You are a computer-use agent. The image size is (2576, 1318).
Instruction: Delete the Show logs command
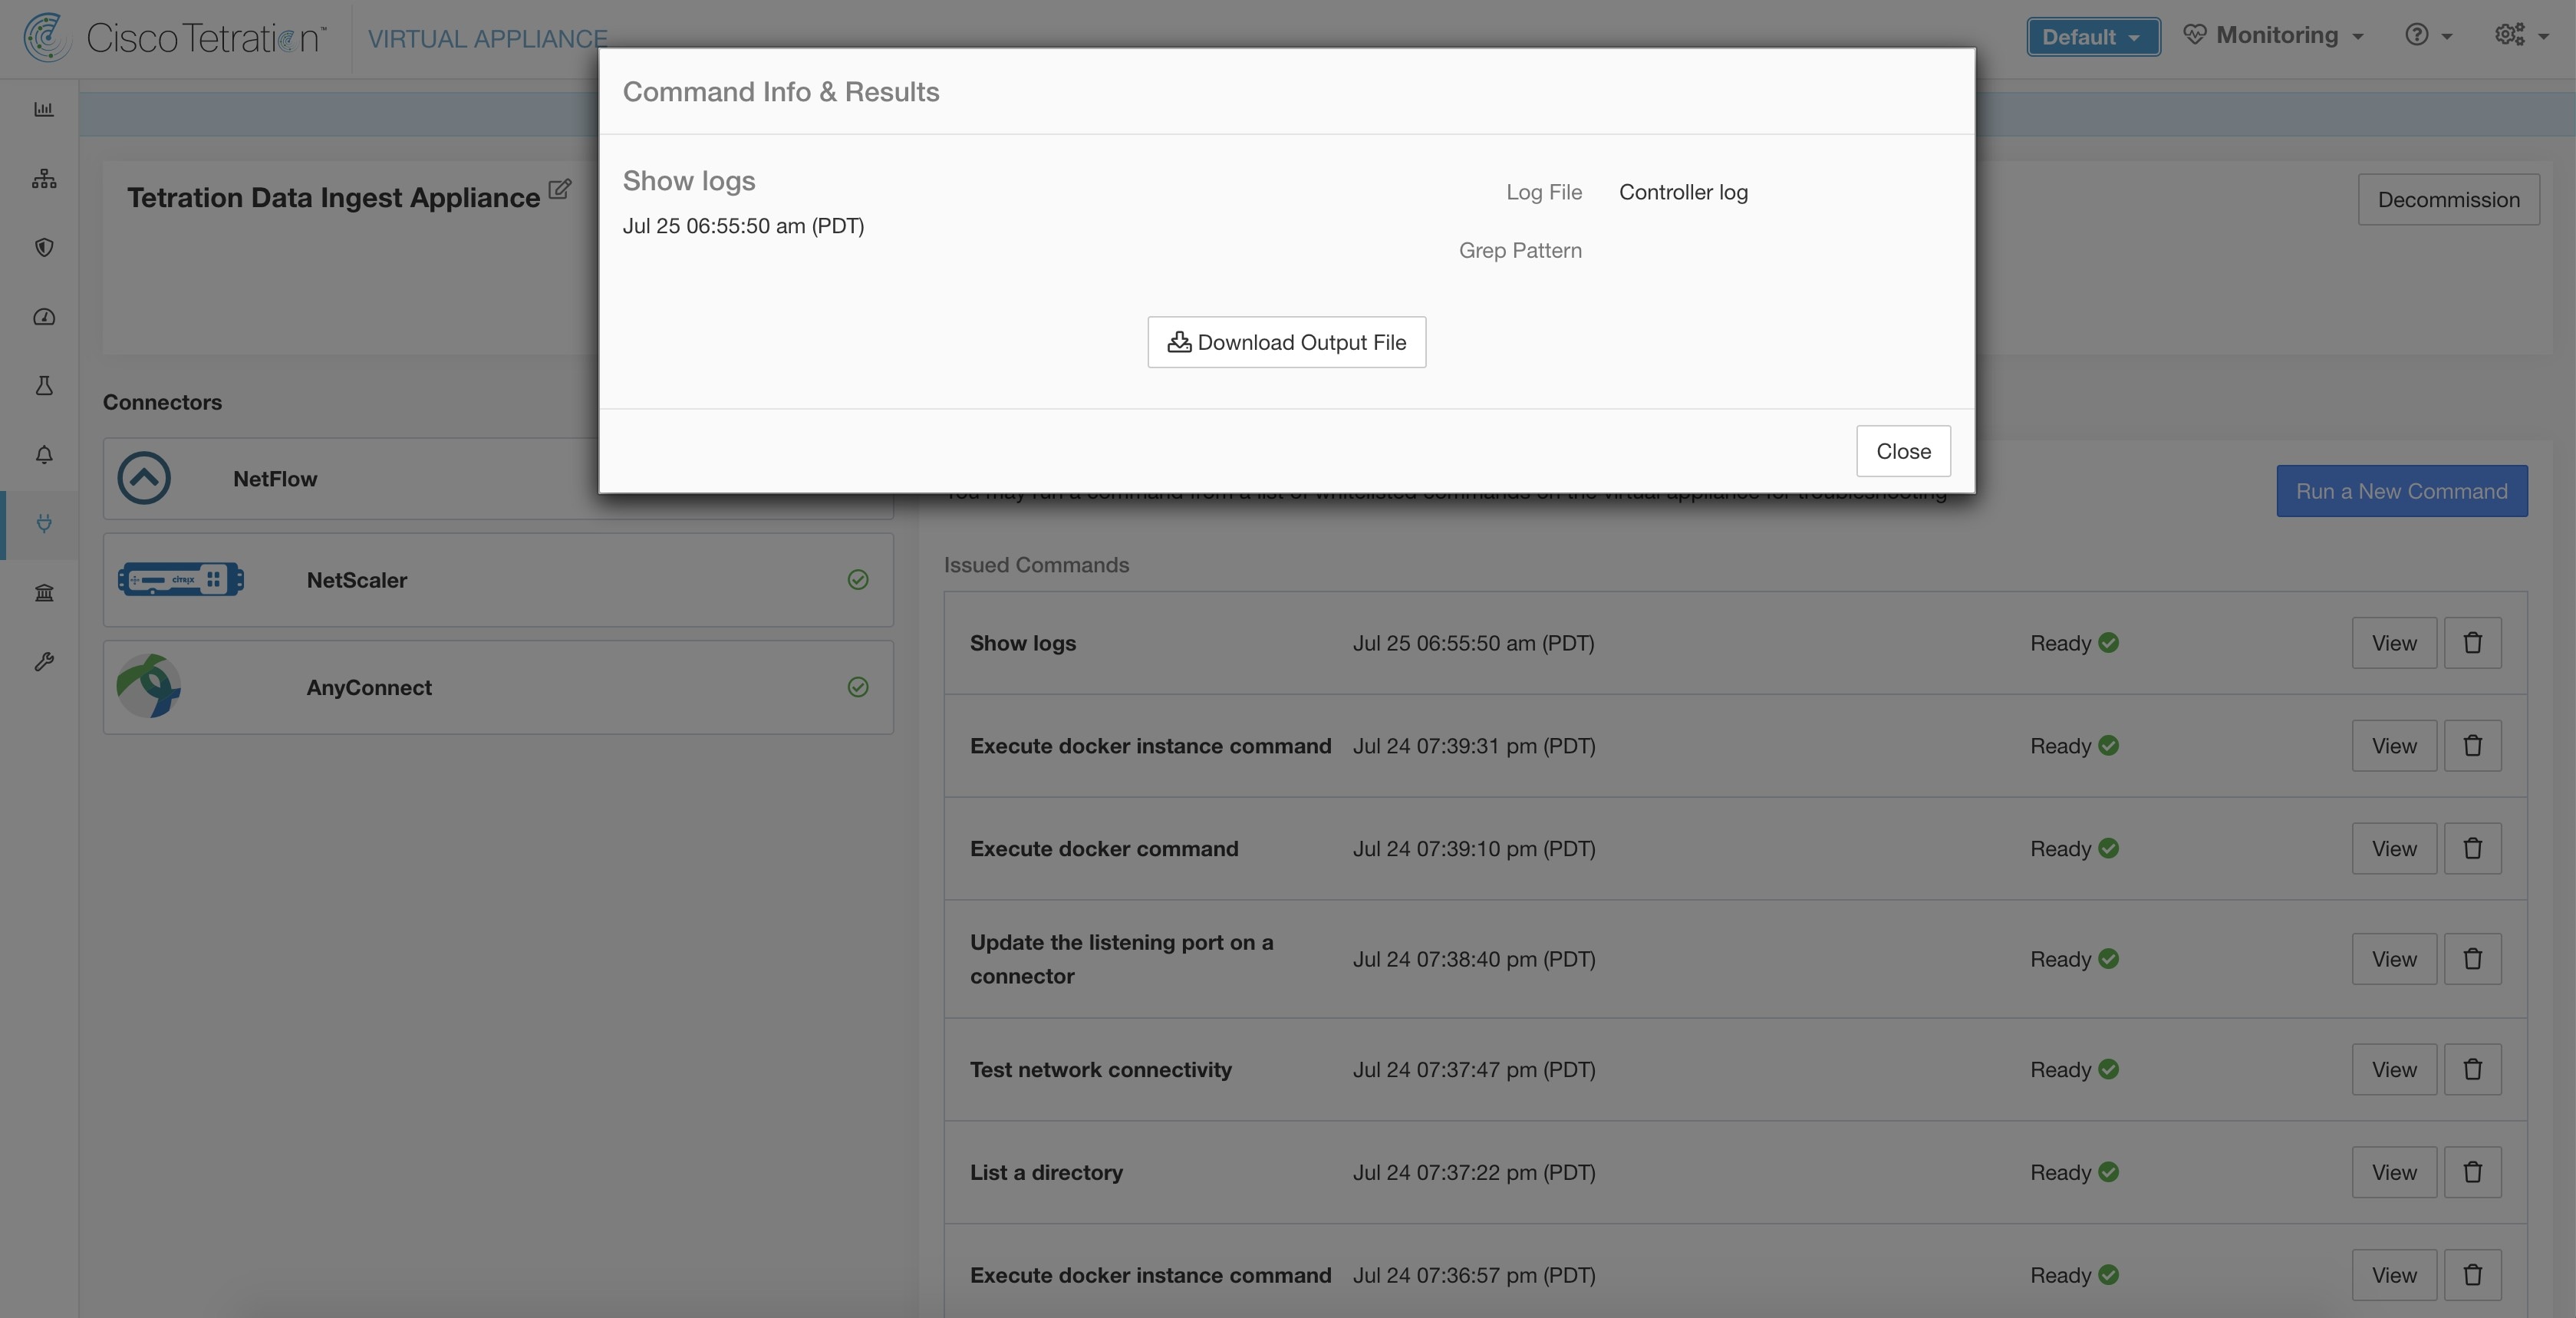pyautogui.click(x=2473, y=642)
